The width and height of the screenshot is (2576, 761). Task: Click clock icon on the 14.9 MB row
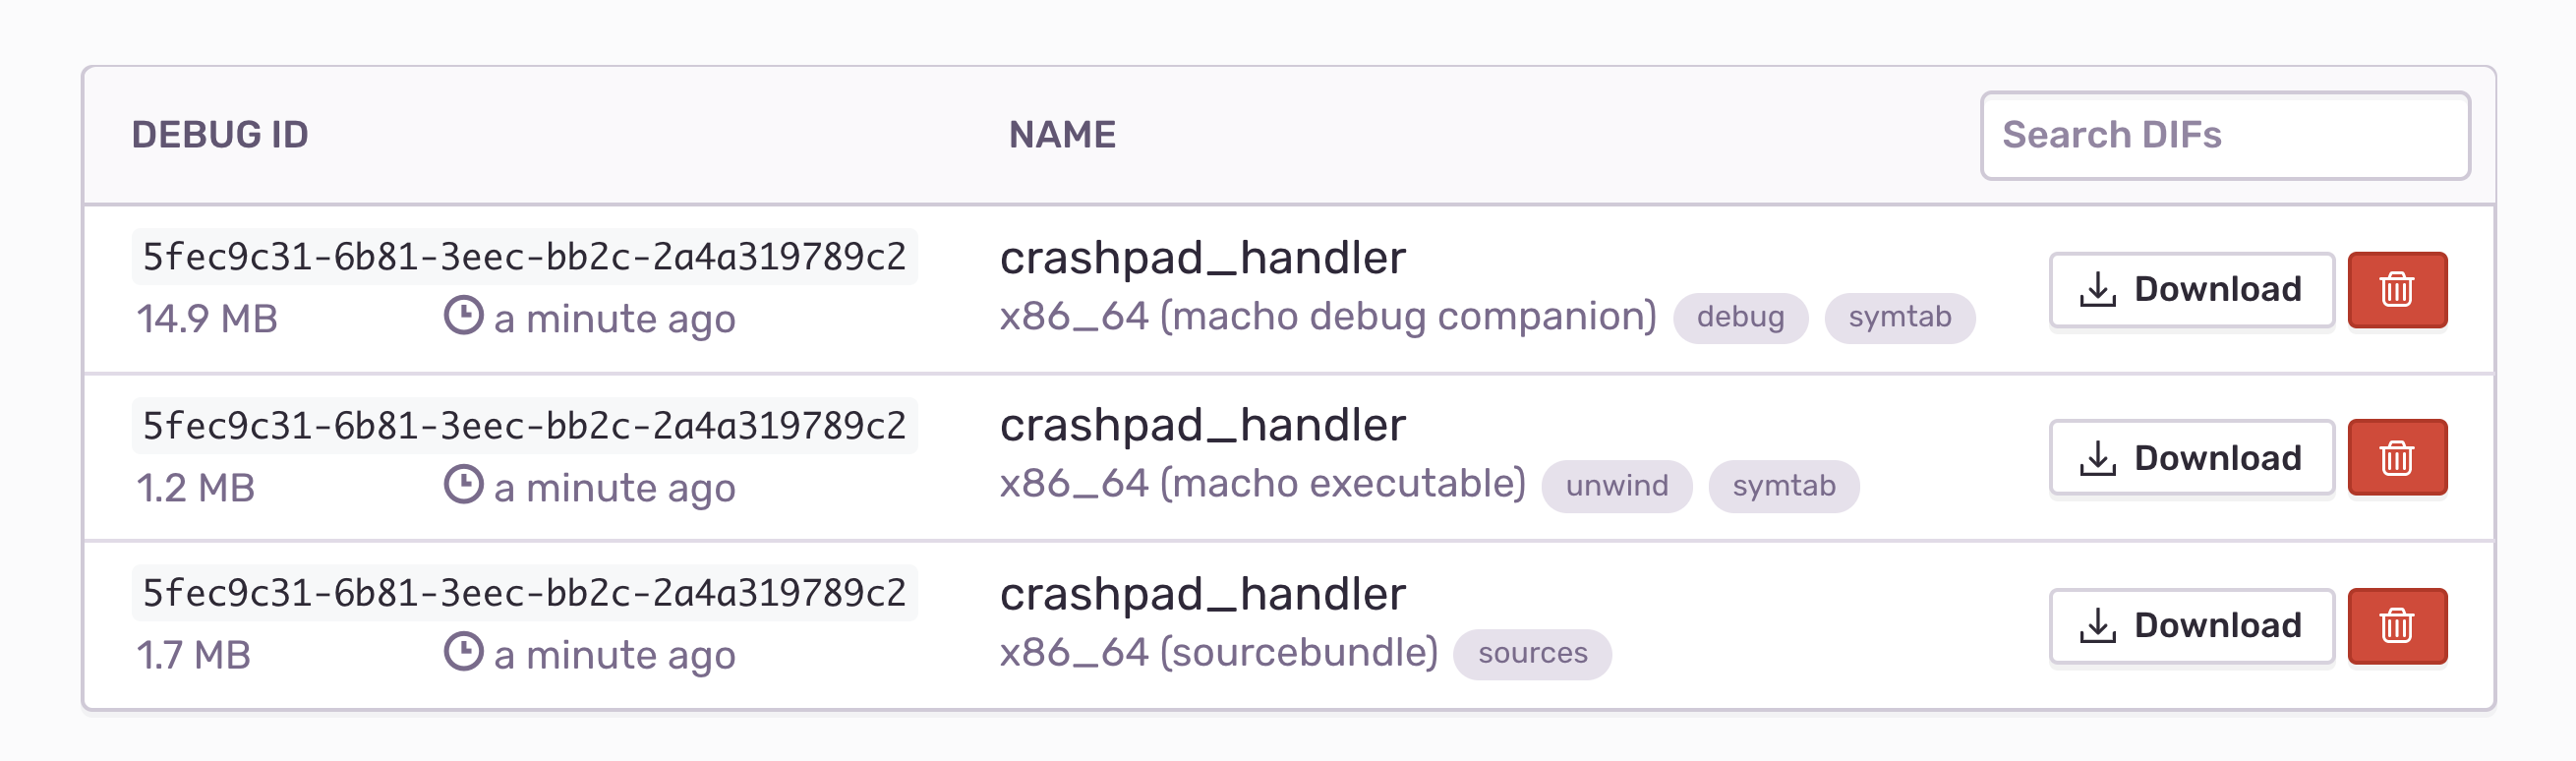(463, 315)
